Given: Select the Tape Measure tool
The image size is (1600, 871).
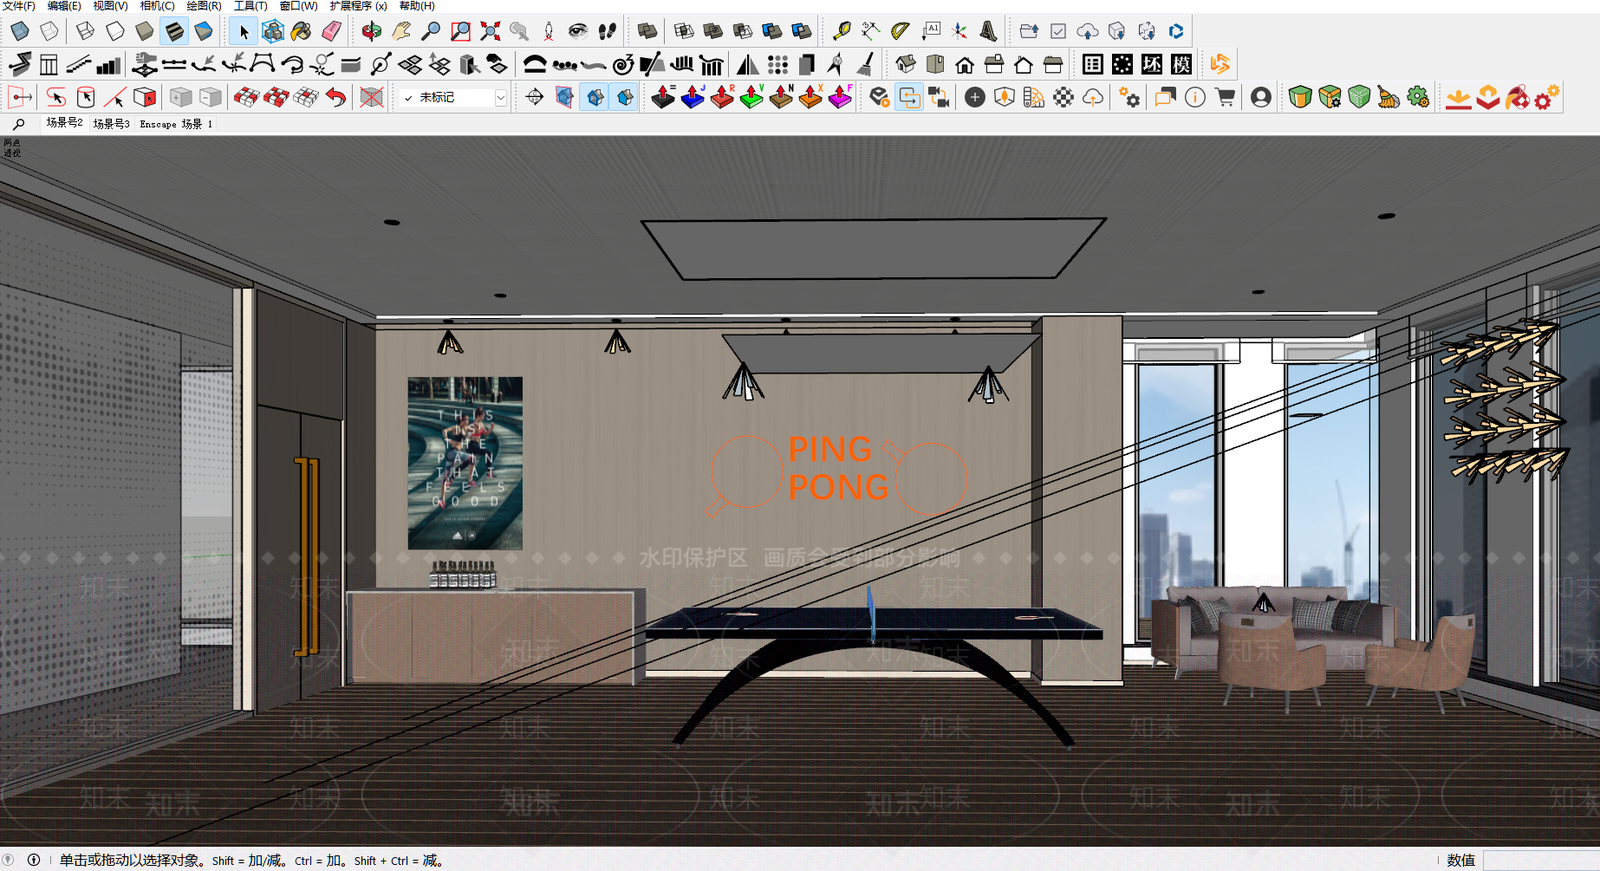Looking at the screenshot, I should pos(841,32).
